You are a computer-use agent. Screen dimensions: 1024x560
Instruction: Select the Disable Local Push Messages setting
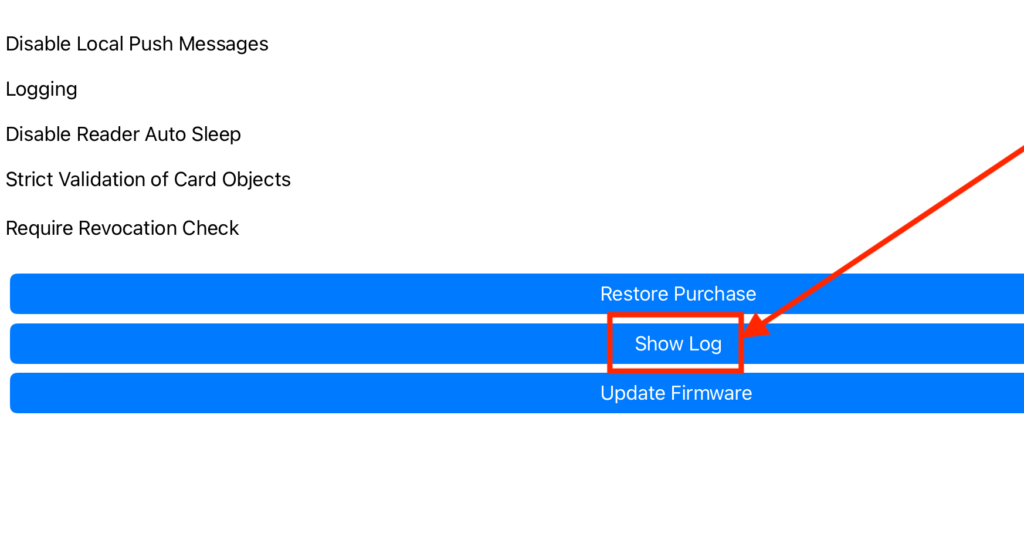[x=137, y=44]
